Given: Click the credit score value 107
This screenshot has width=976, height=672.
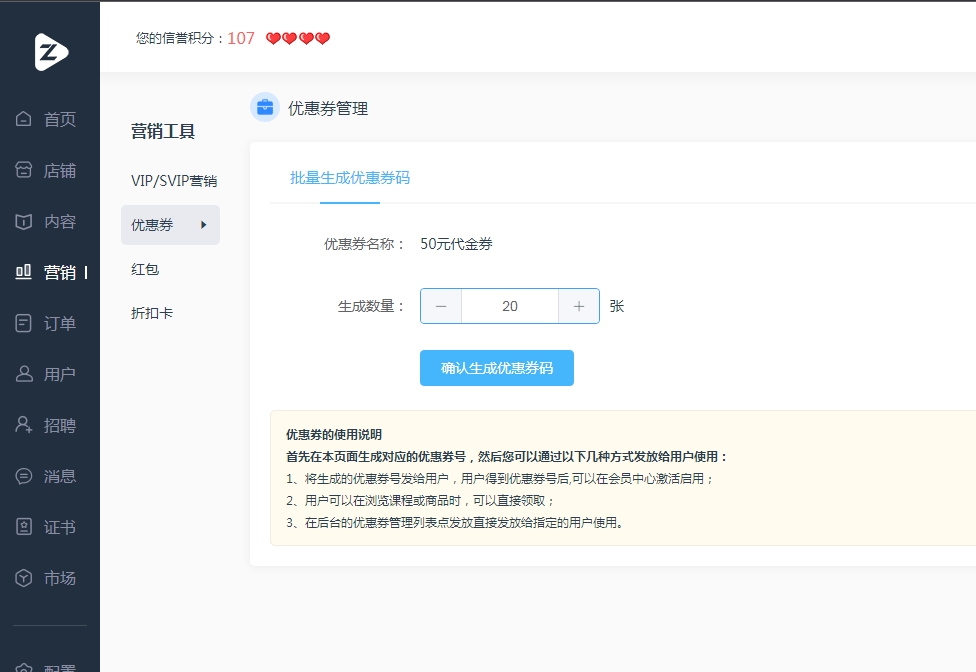Looking at the screenshot, I should coord(241,39).
